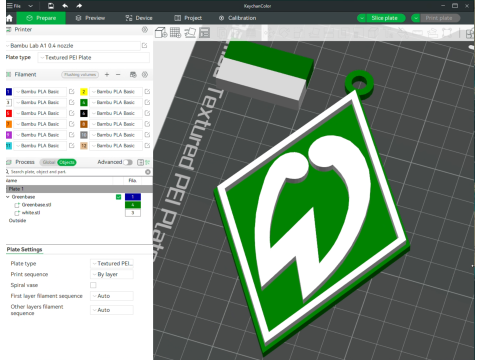Image resolution: width=480 pixels, height=360 pixels.
Task: Click the Undo arrow
Action: pyautogui.click(x=65, y=6)
